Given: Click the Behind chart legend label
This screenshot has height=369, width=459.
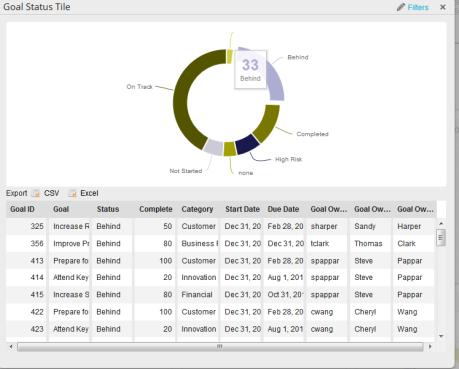Looking at the screenshot, I should point(298,57).
